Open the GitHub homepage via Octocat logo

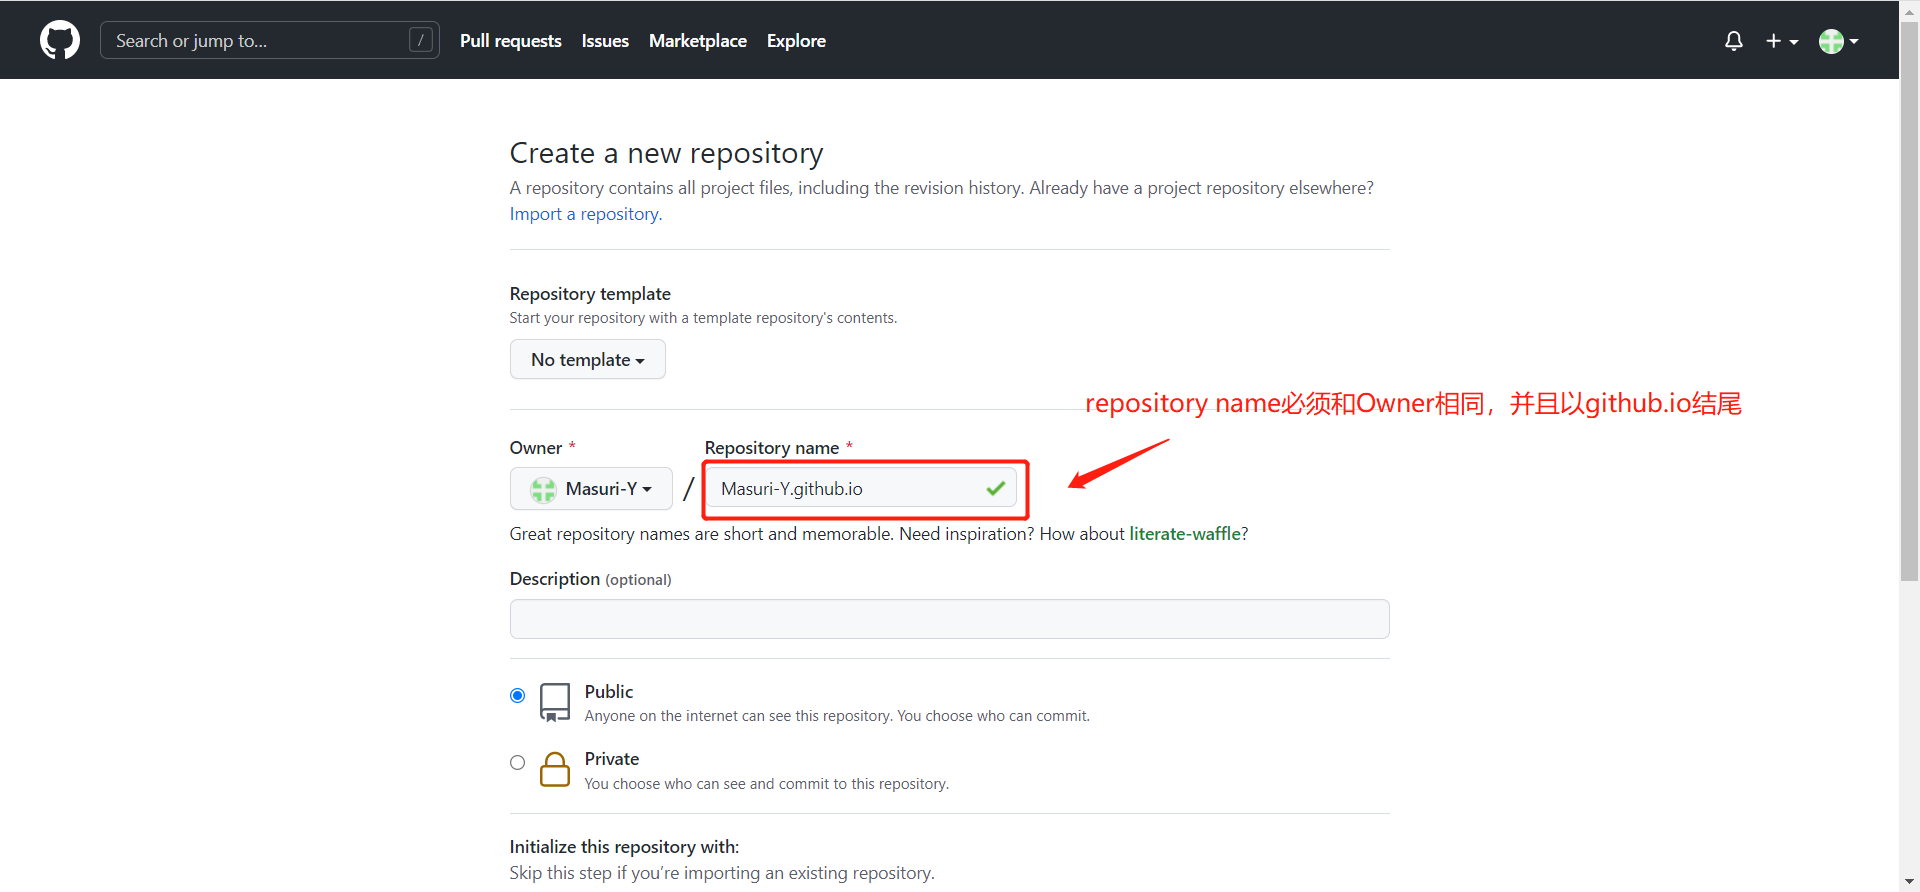pyautogui.click(x=60, y=40)
